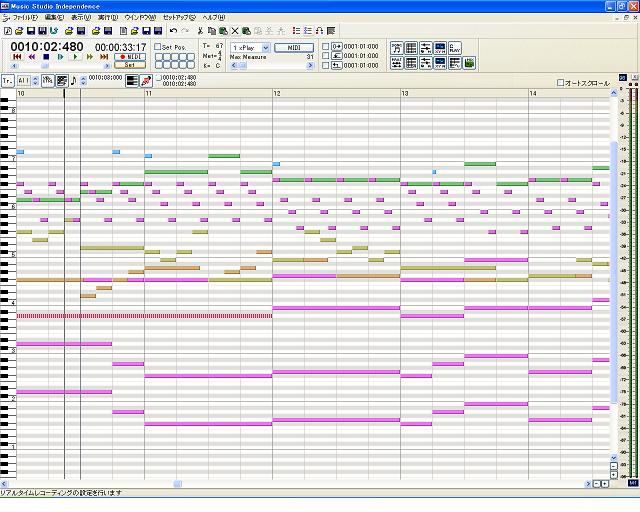
Task: Click the purple rewind button
Action: pos(31,57)
